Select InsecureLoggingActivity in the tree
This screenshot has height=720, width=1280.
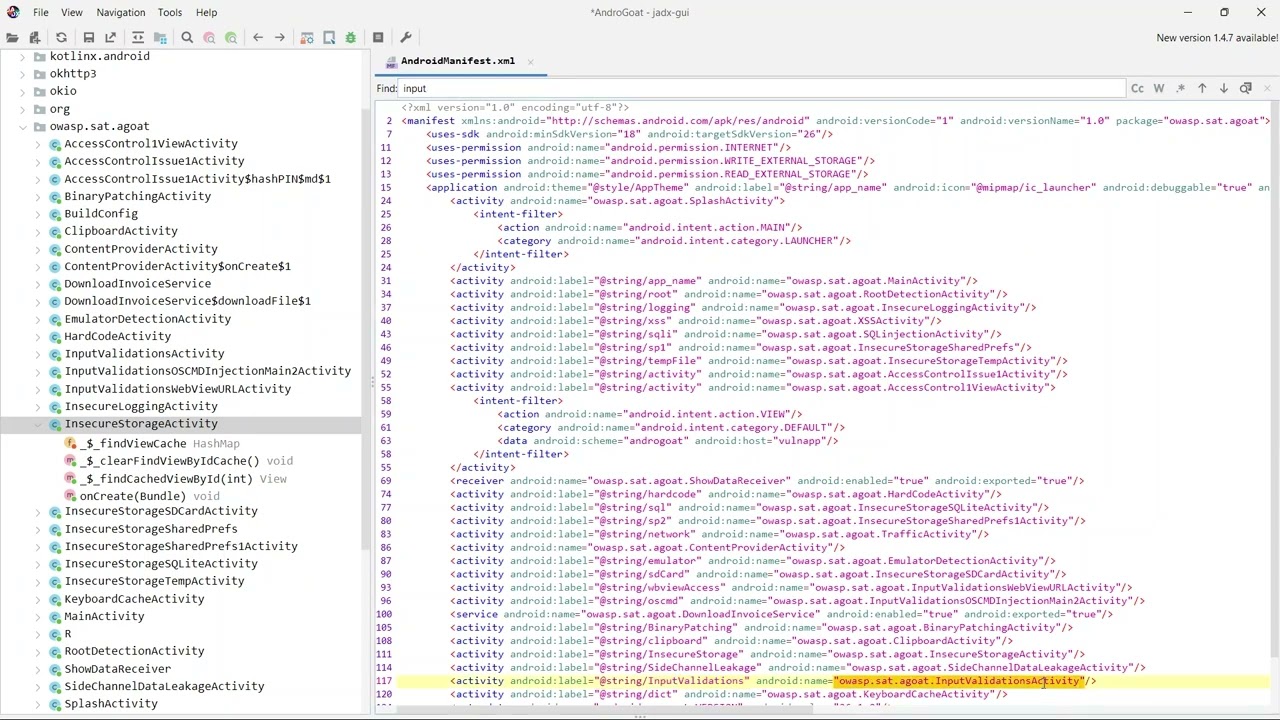pyautogui.click(x=141, y=406)
